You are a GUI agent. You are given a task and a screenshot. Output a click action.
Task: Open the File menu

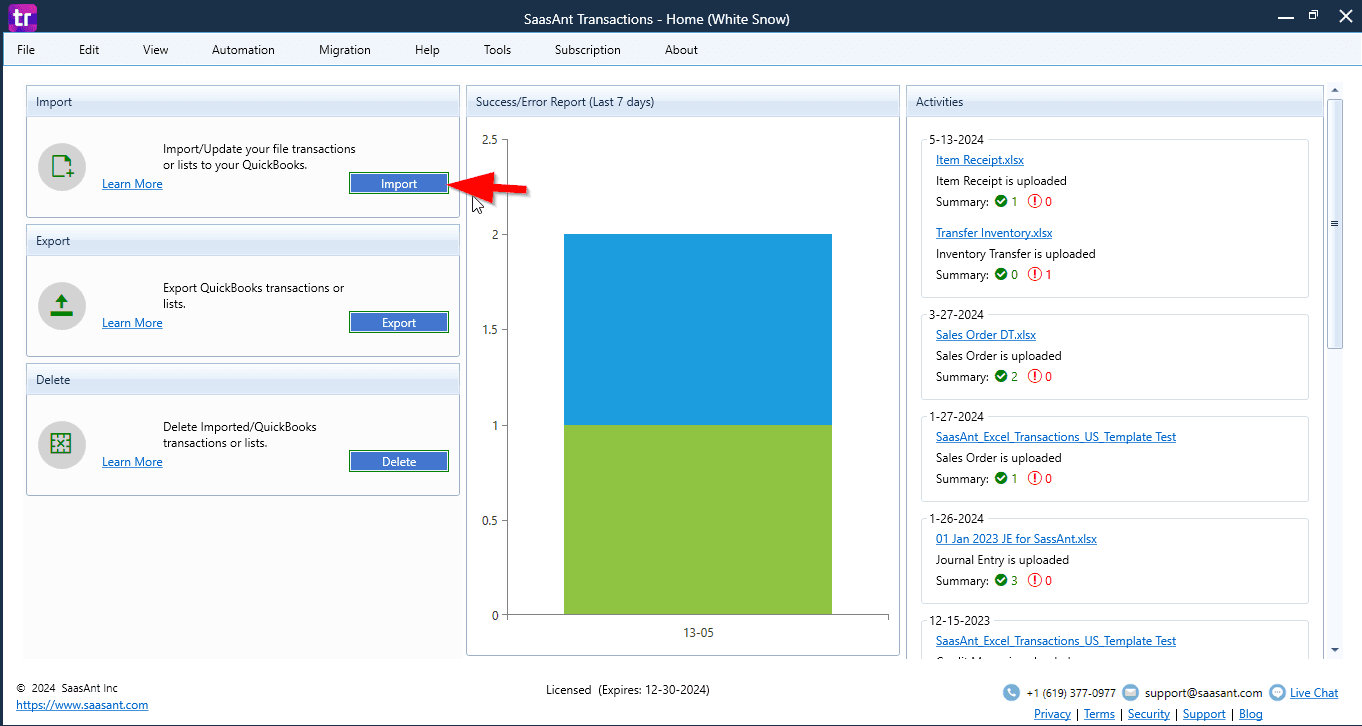coord(26,50)
